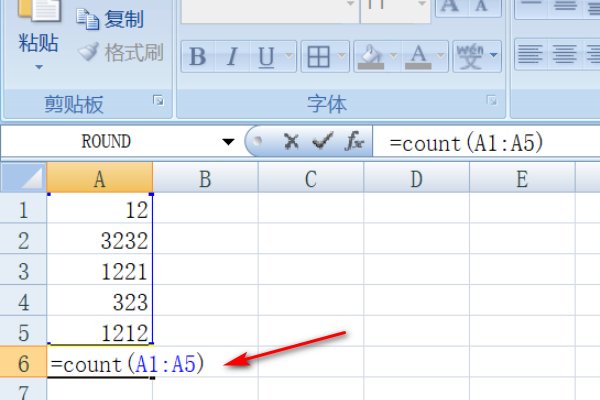Click the Name Box showing ROUND
600x400 pixels.
coord(106,142)
